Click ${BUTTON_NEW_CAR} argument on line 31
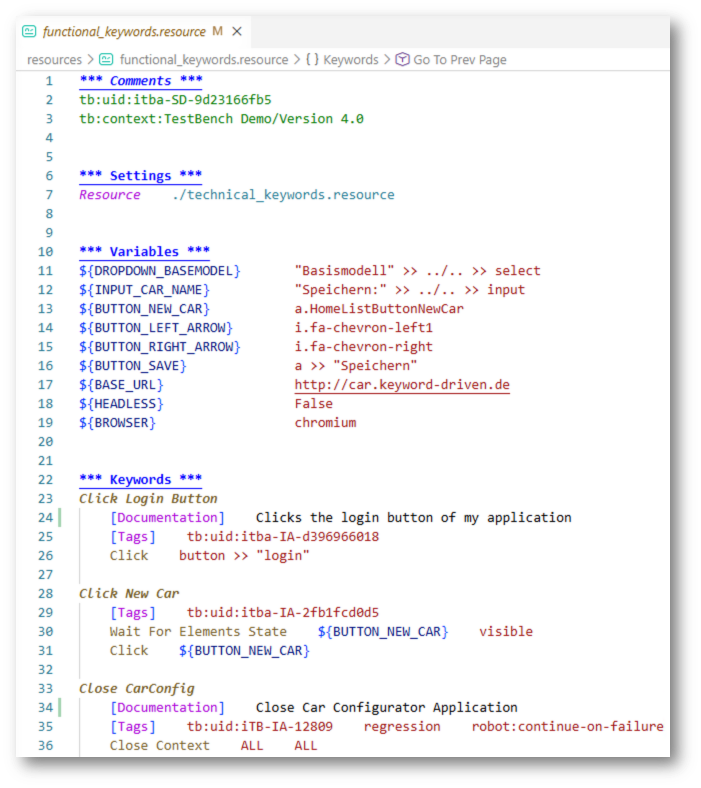 tap(244, 651)
